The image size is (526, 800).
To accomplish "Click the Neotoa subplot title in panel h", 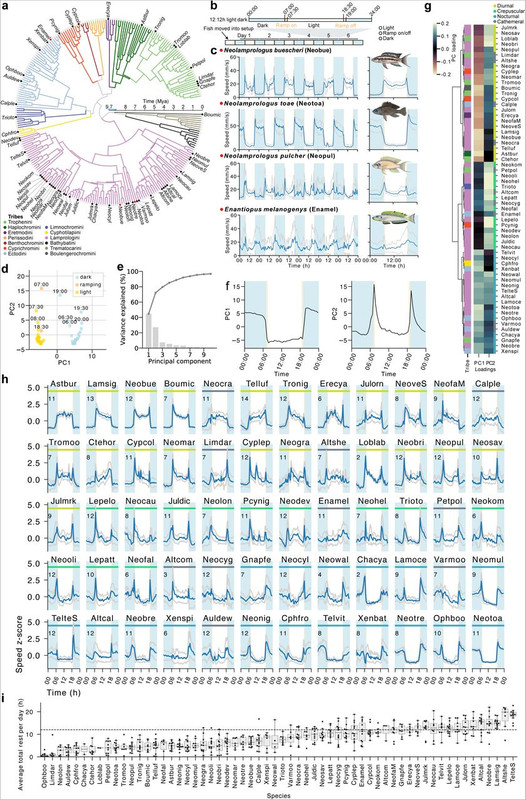I will point(487,618).
